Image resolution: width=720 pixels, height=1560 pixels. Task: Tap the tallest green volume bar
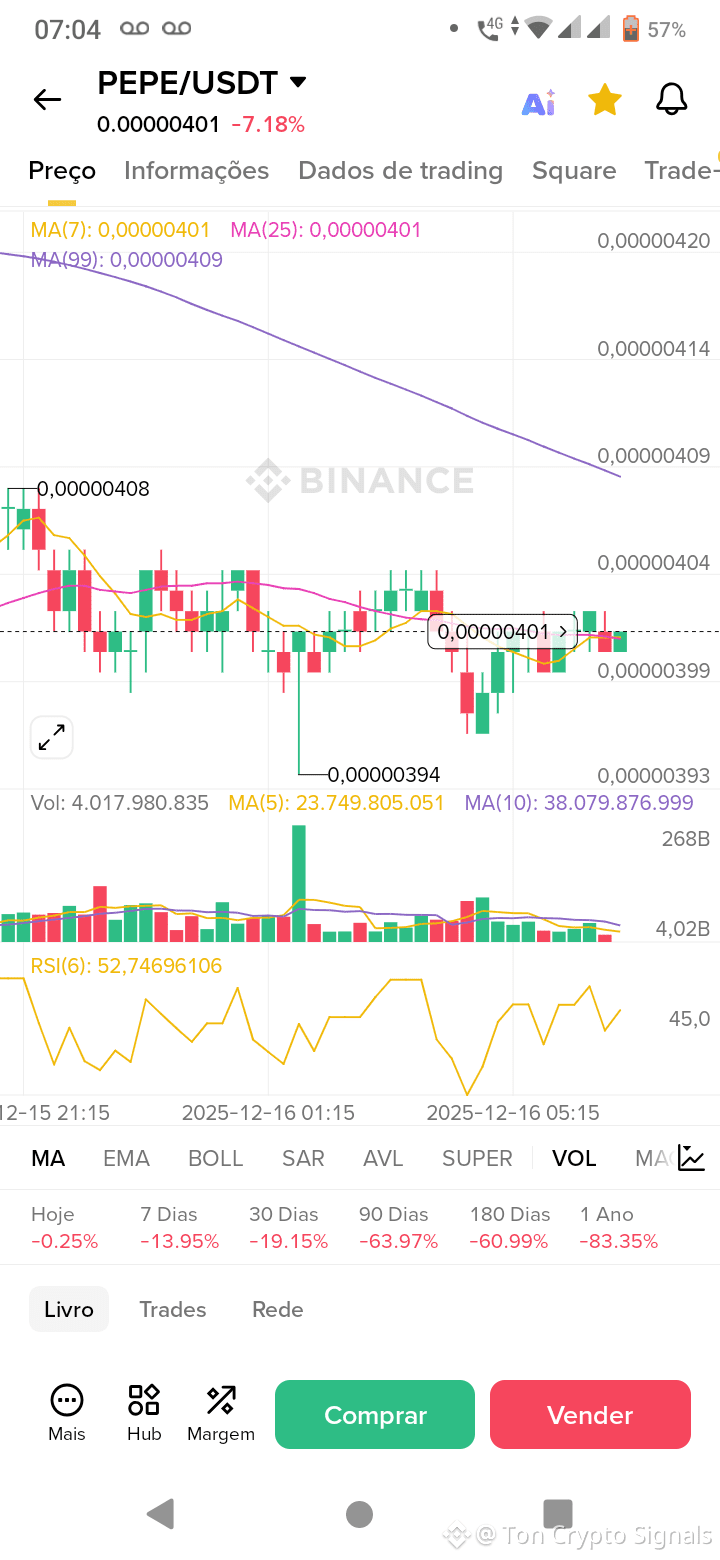click(299, 883)
